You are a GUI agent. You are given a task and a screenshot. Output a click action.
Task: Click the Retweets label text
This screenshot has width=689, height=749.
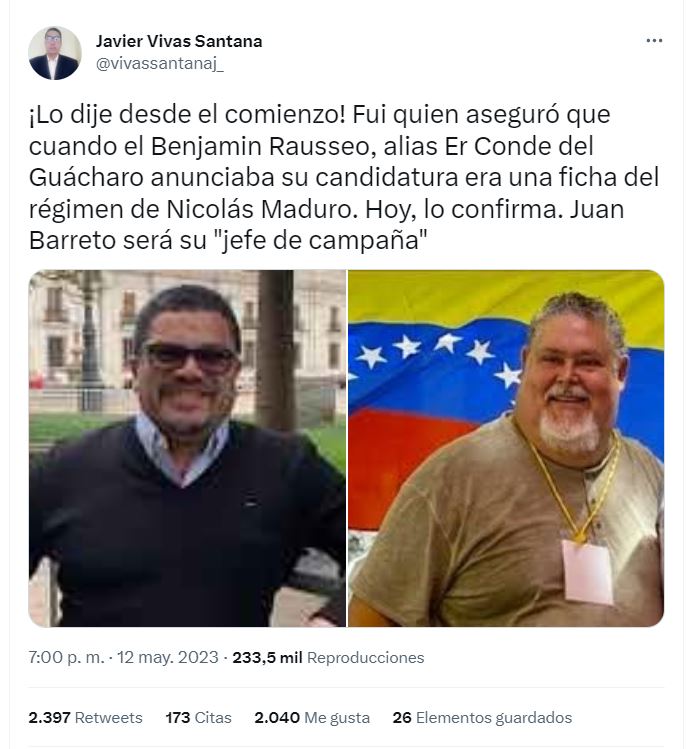pos(109,717)
